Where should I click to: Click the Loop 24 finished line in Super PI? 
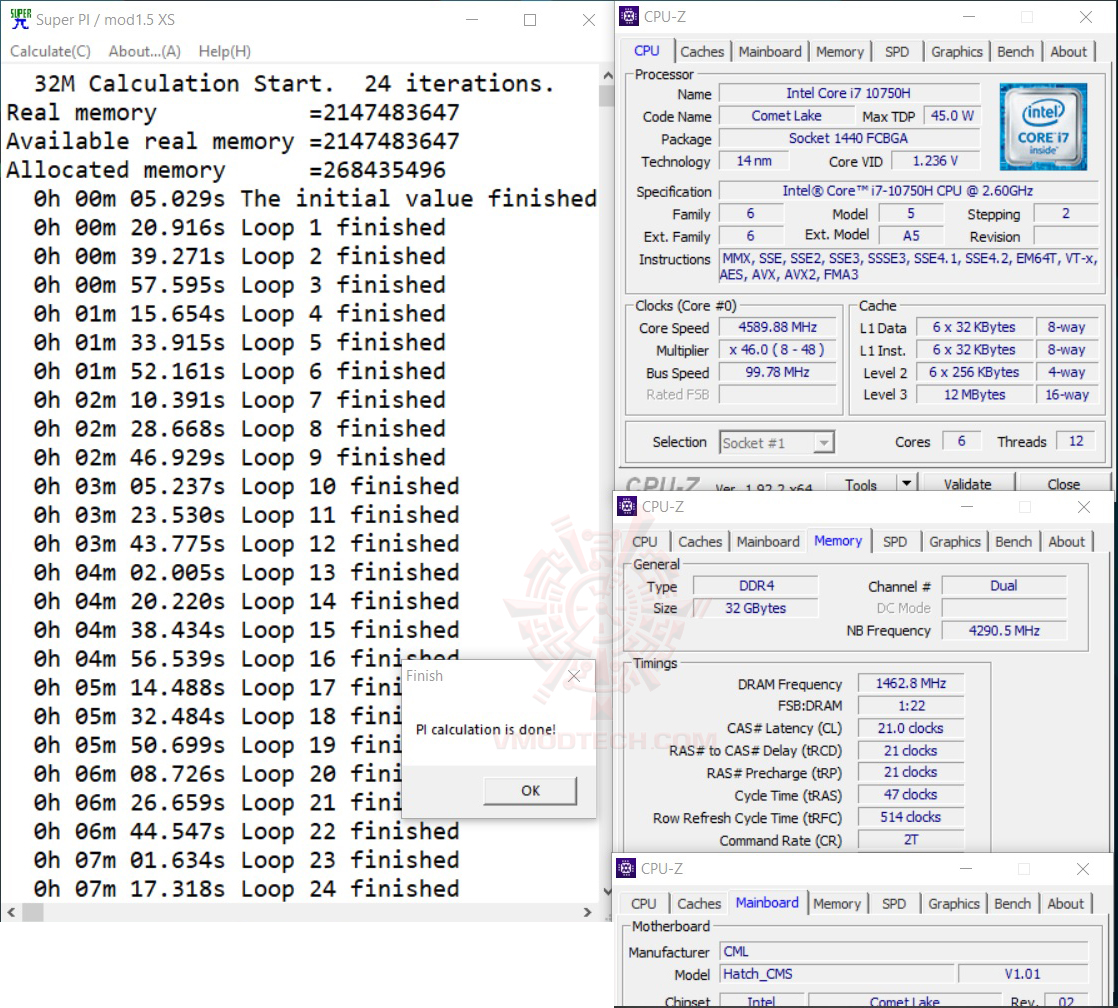tap(246, 889)
